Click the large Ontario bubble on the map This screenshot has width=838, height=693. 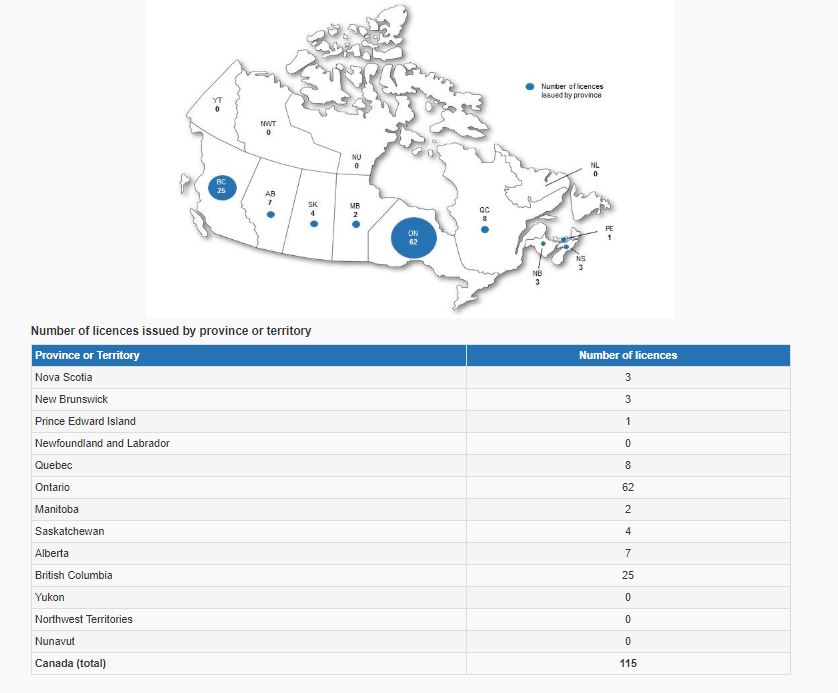(x=412, y=237)
